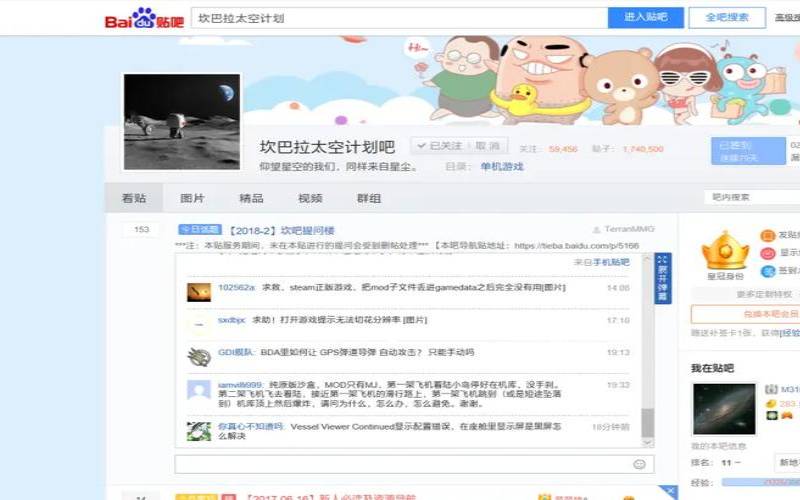Click username sxdbjx
The height and width of the screenshot is (500, 800).
tap(231, 320)
